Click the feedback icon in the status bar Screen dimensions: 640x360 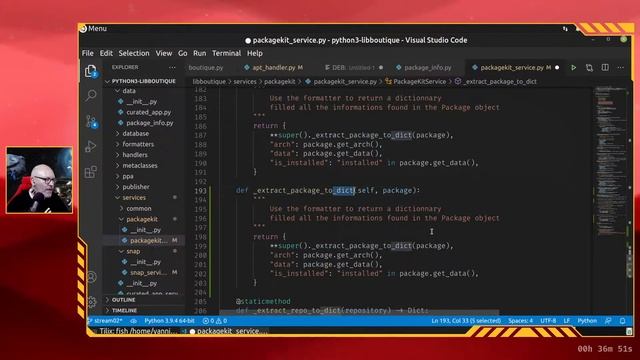[x=608, y=321]
